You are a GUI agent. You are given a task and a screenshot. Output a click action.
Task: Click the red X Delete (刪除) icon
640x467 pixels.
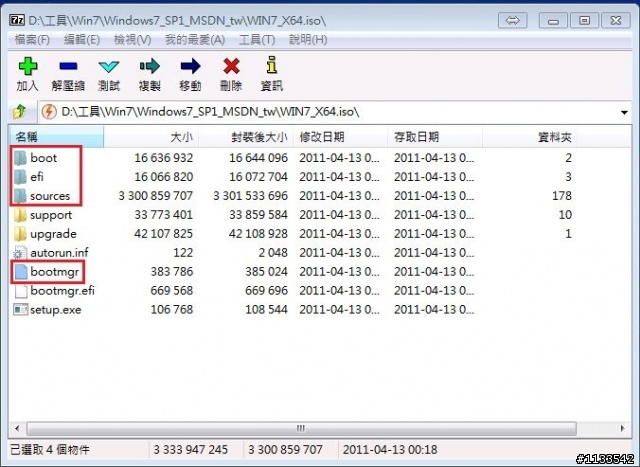[x=231, y=66]
